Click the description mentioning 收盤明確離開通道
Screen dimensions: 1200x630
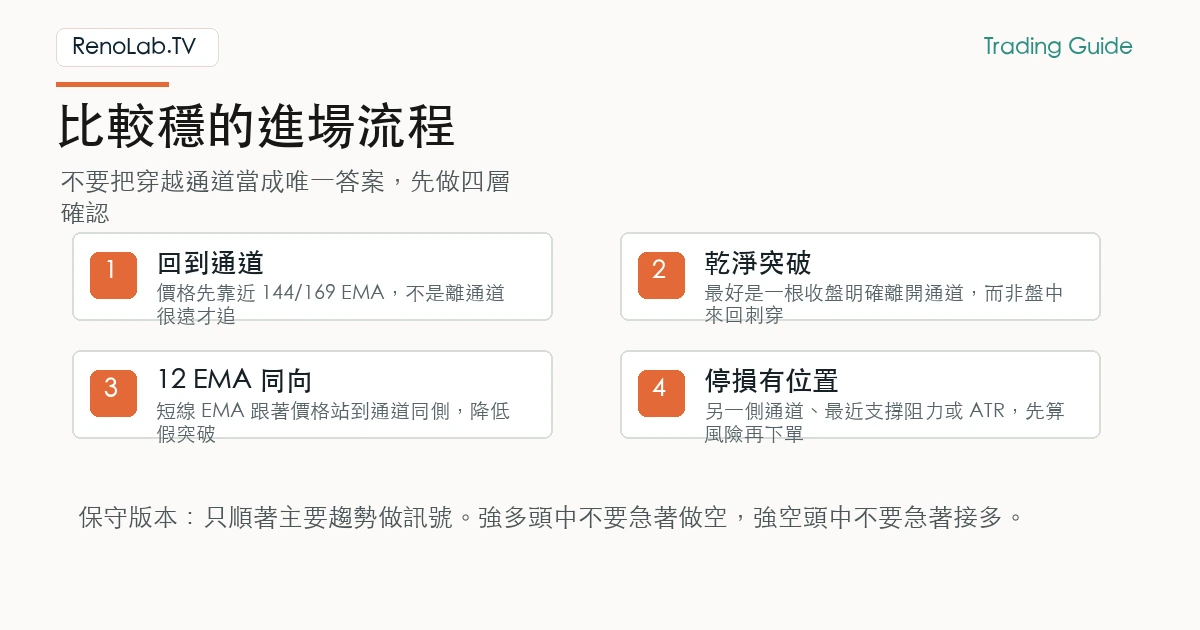pos(884,304)
